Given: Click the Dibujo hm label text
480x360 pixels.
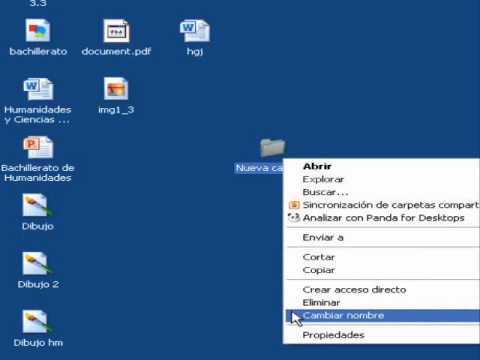Looking at the screenshot, I should coord(38,343).
